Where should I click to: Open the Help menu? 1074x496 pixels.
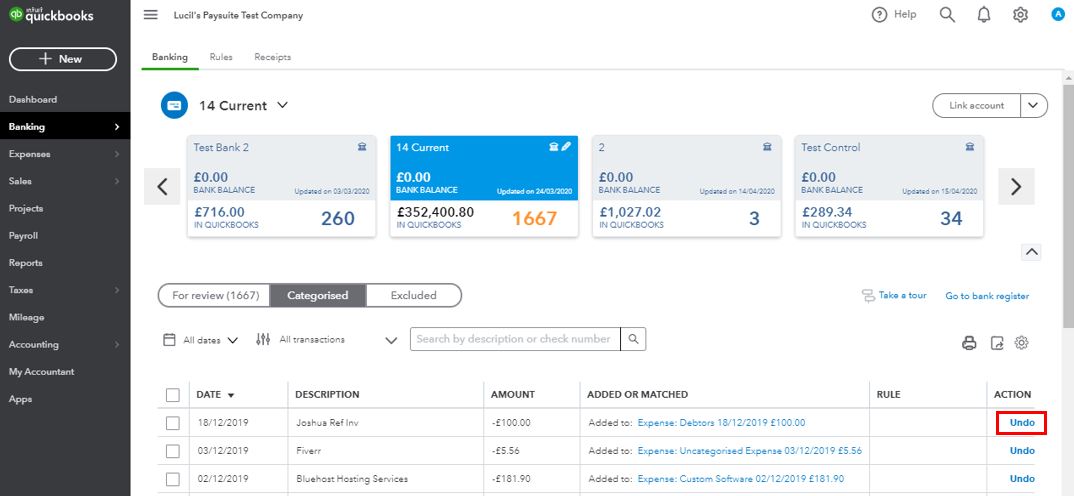[894, 14]
